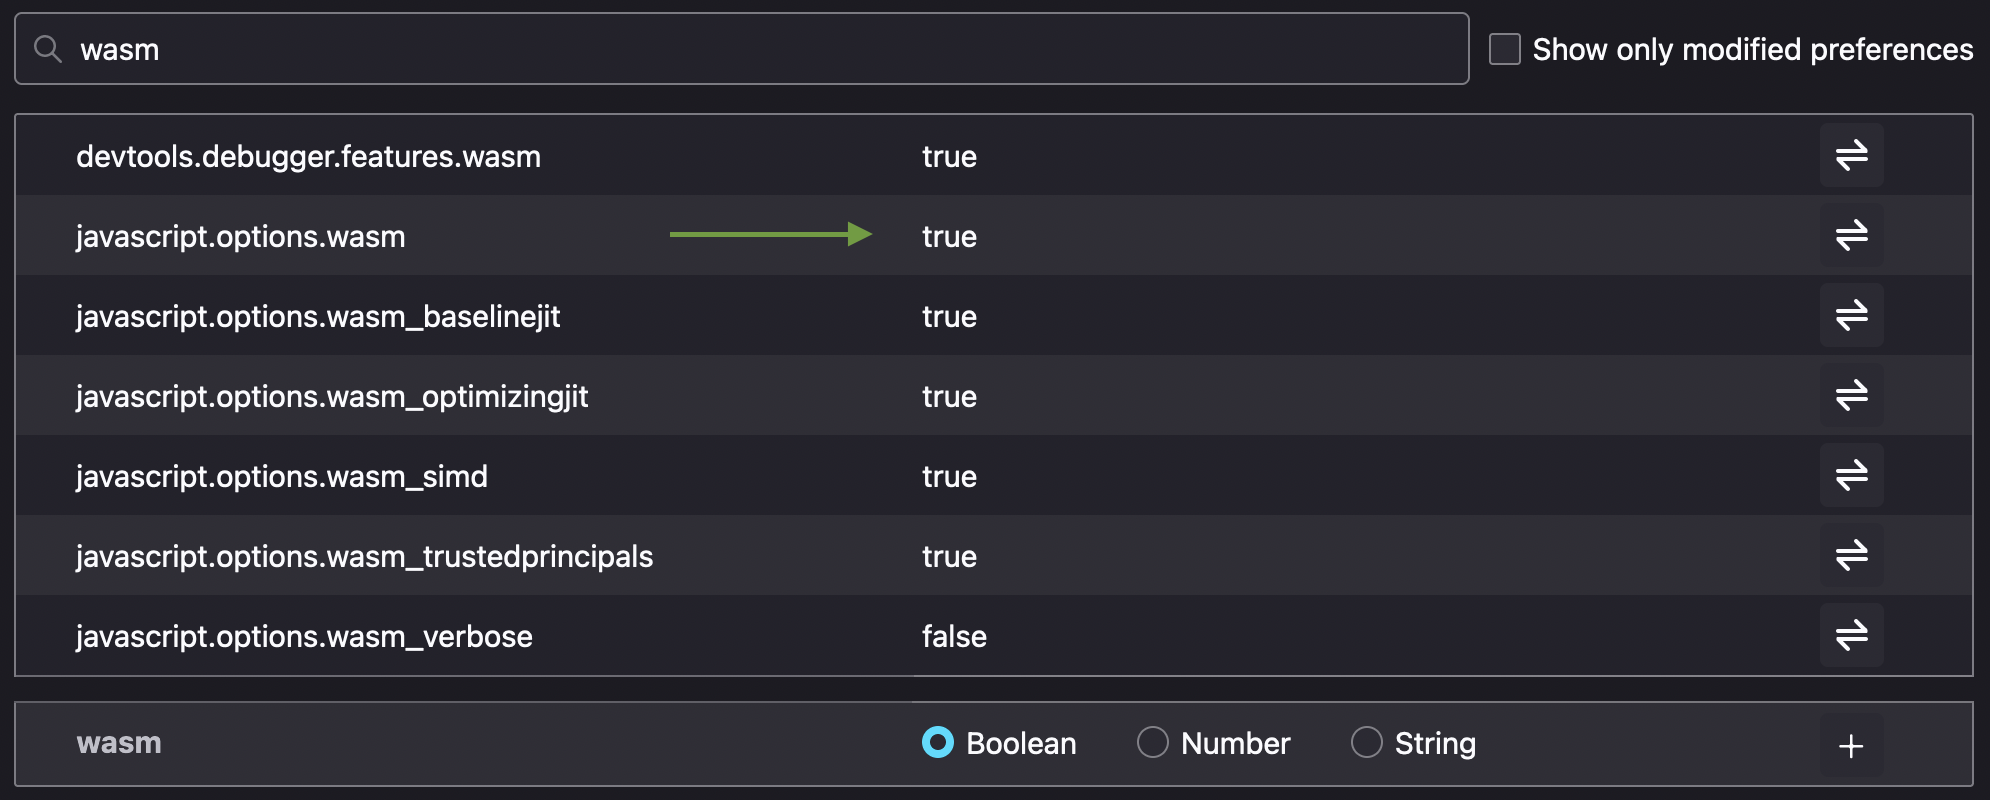Viewport: 1990px width, 800px height.
Task: Select the String radio button
Action: (x=1367, y=743)
